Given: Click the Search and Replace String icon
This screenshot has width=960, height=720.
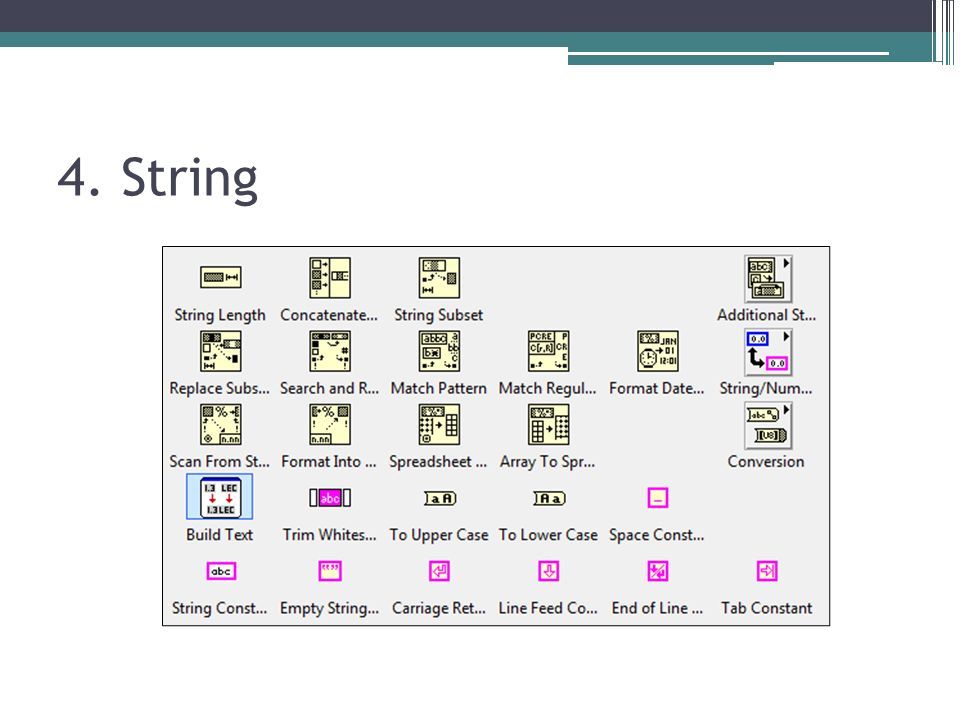Looking at the screenshot, I should [329, 351].
